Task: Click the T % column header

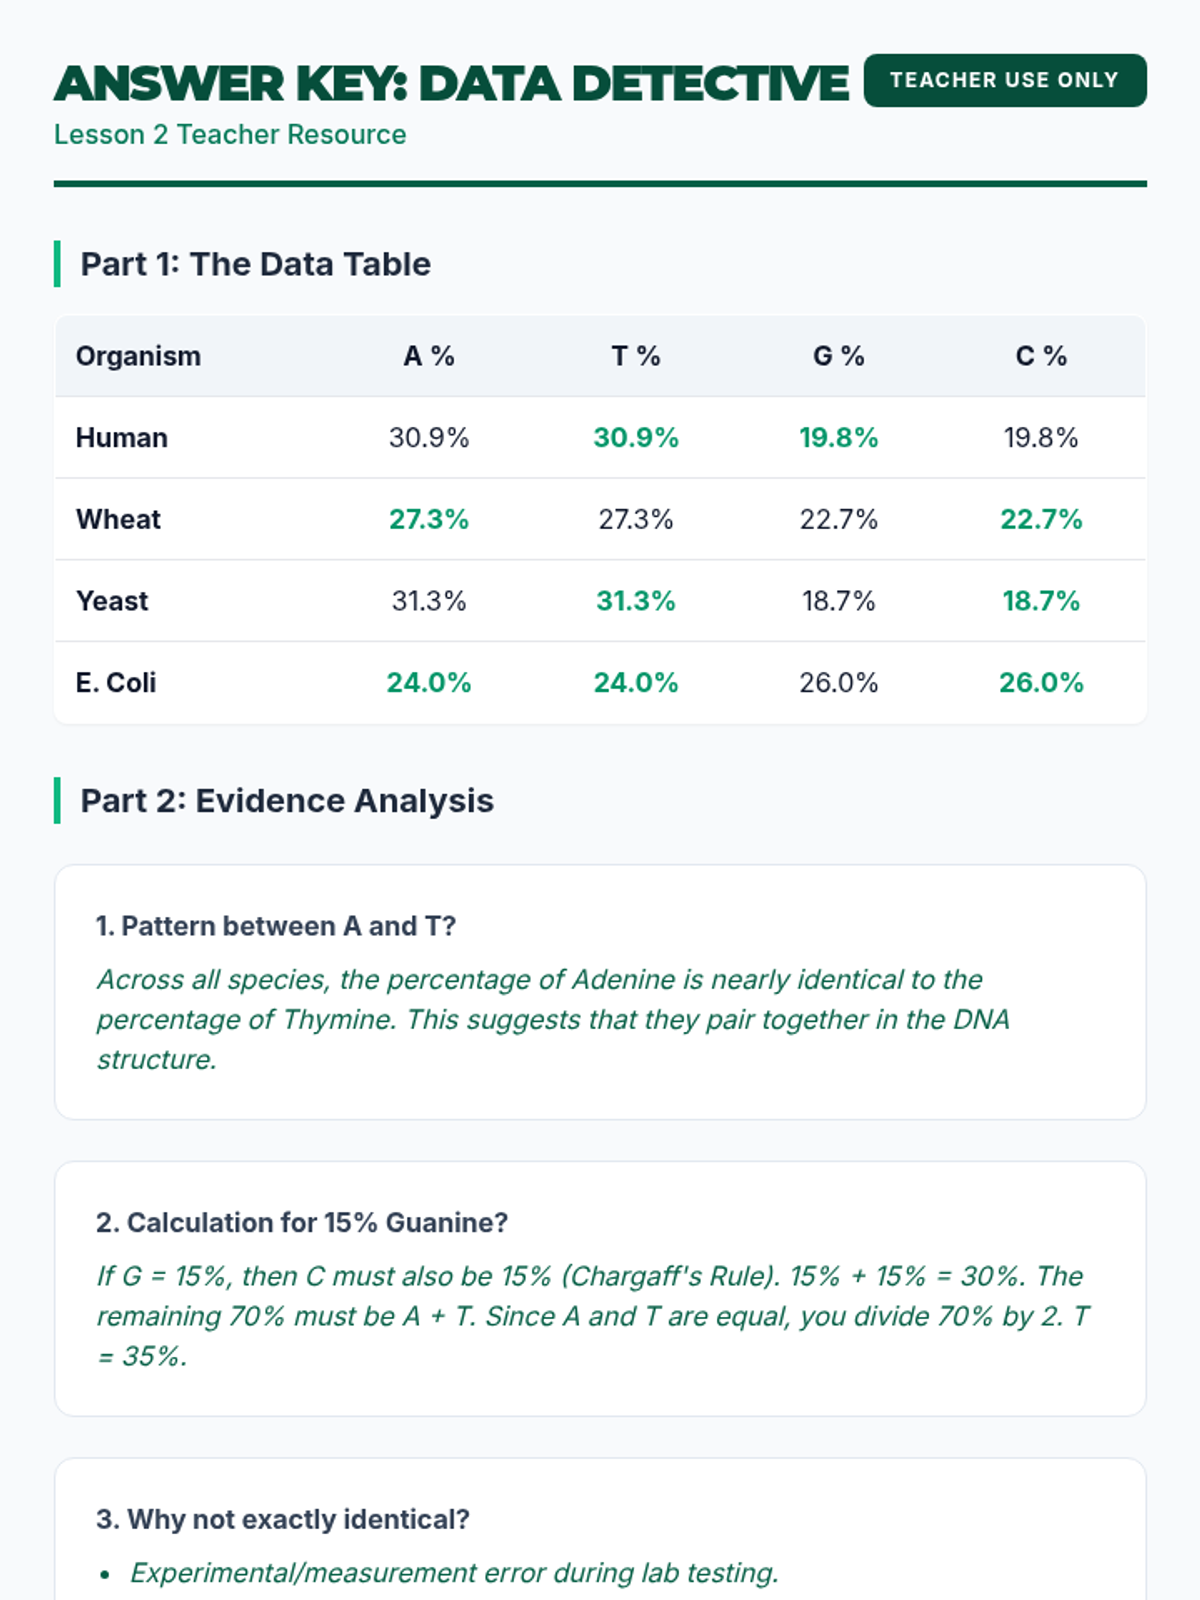Action: point(636,356)
